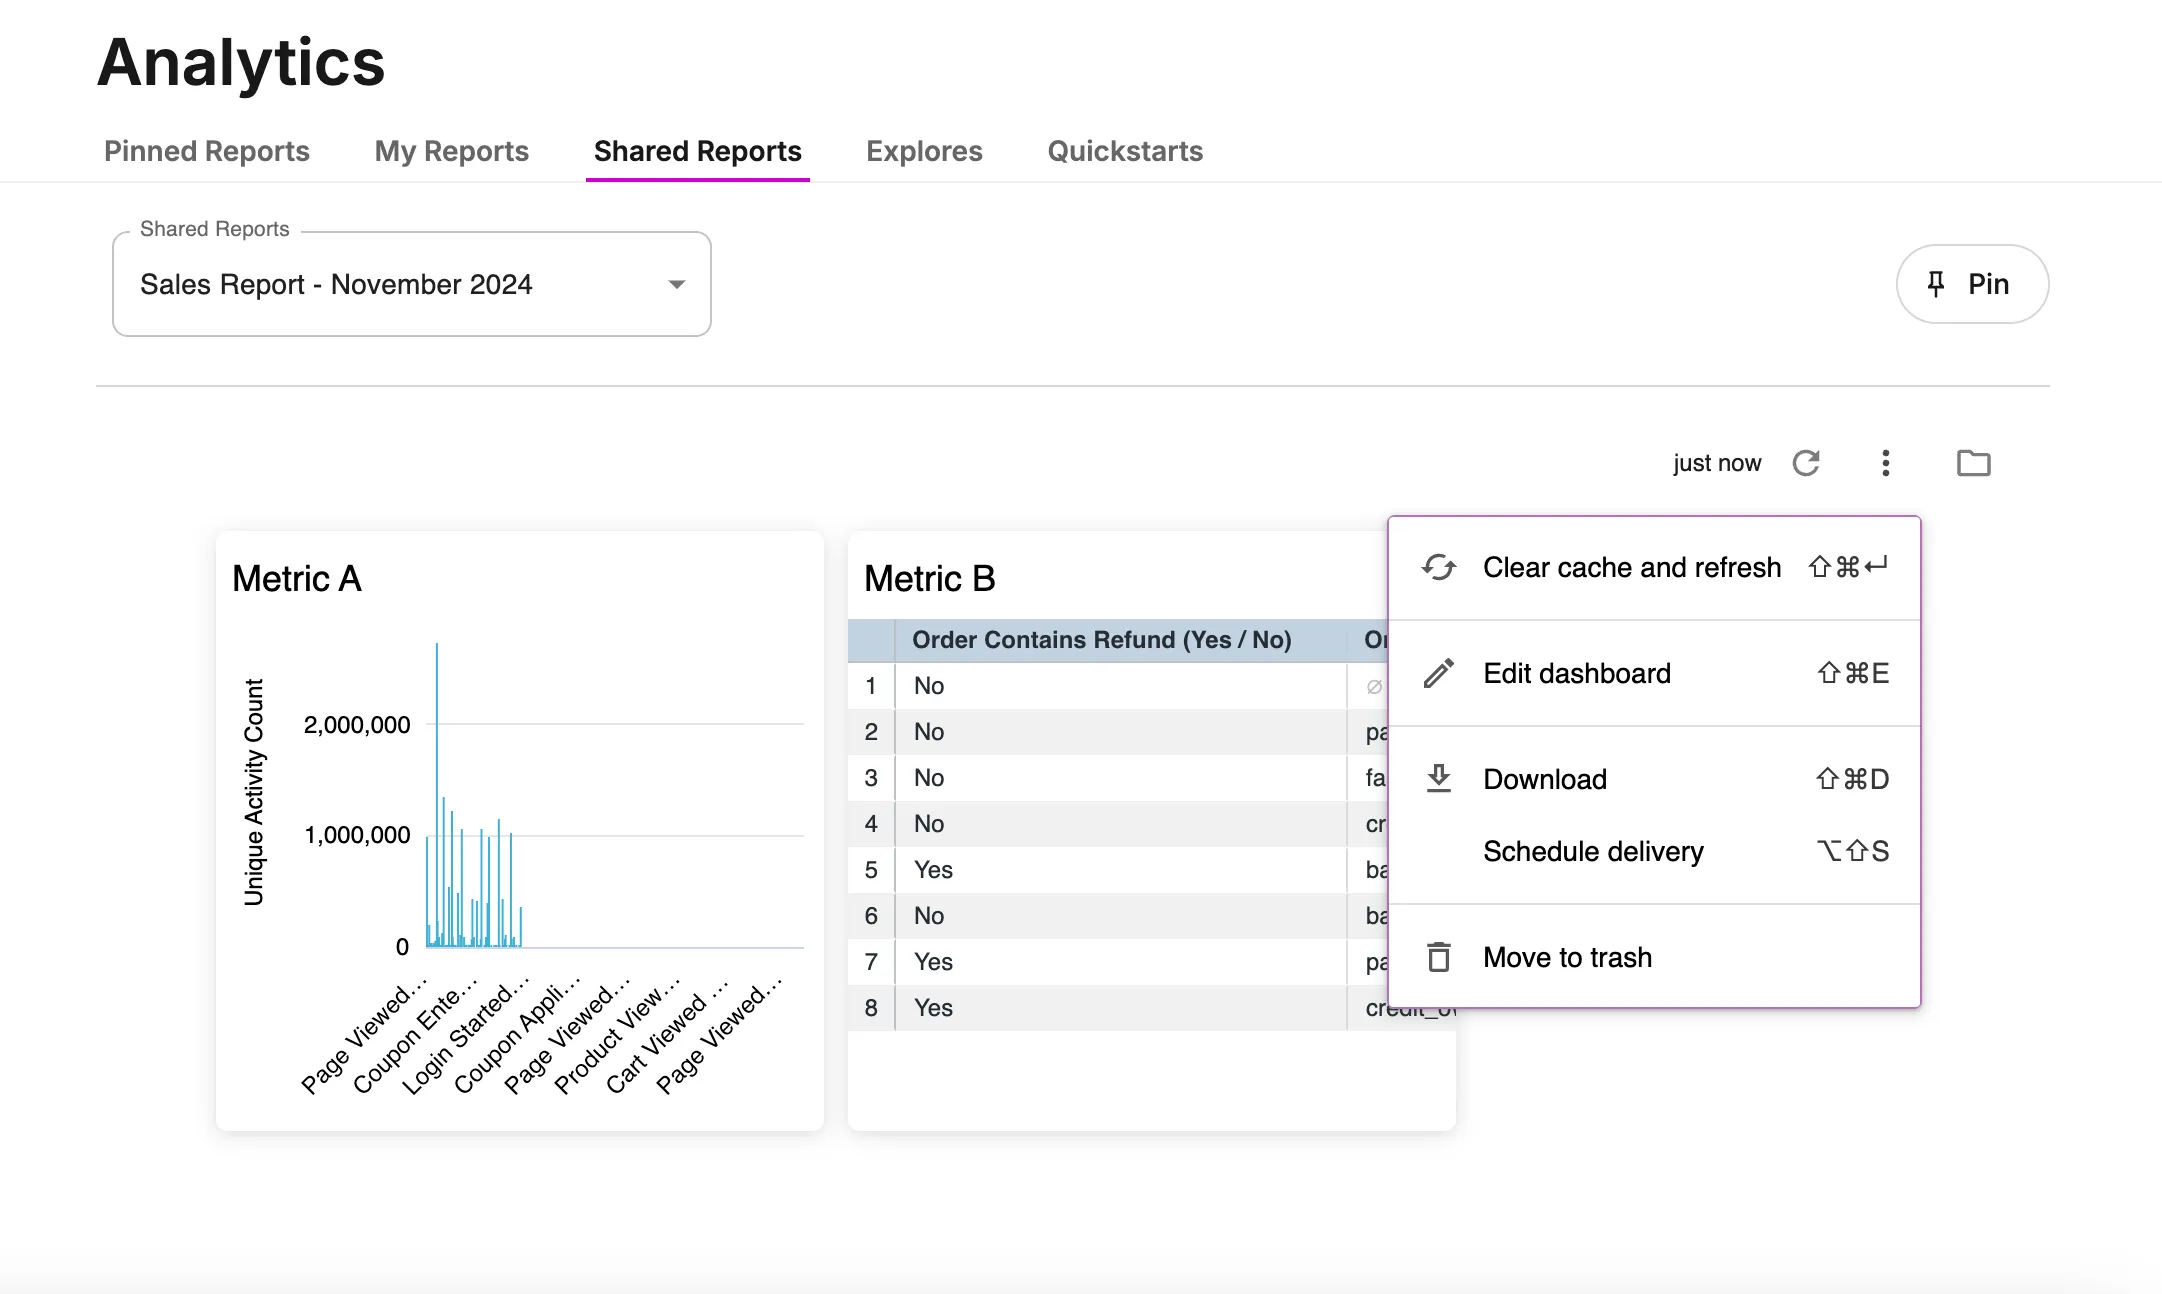
Task: Choose Clear cache and refresh menu item
Action: (x=1655, y=567)
